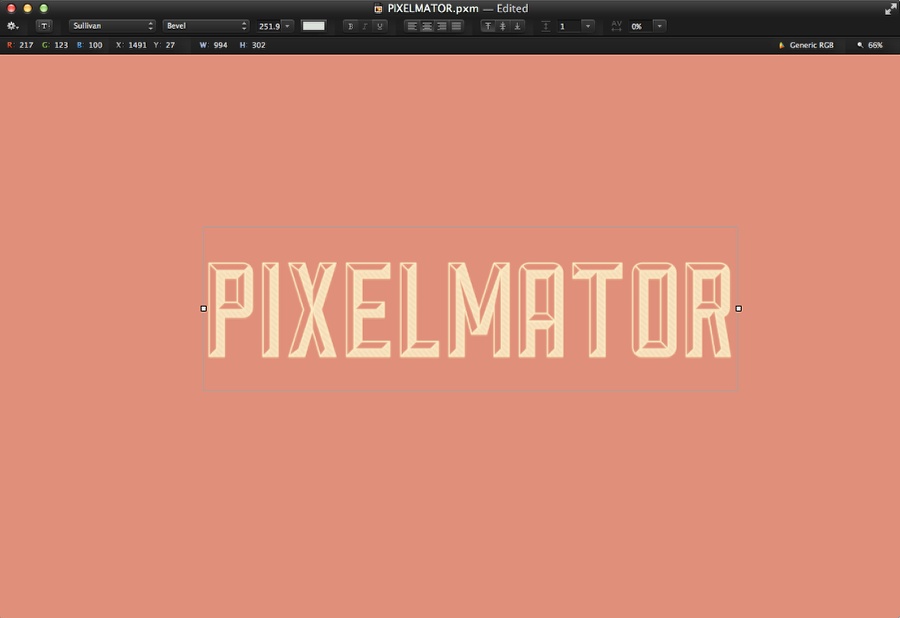900x618 pixels.
Task: Click the font size field 251.9
Action: click(269, 26)
